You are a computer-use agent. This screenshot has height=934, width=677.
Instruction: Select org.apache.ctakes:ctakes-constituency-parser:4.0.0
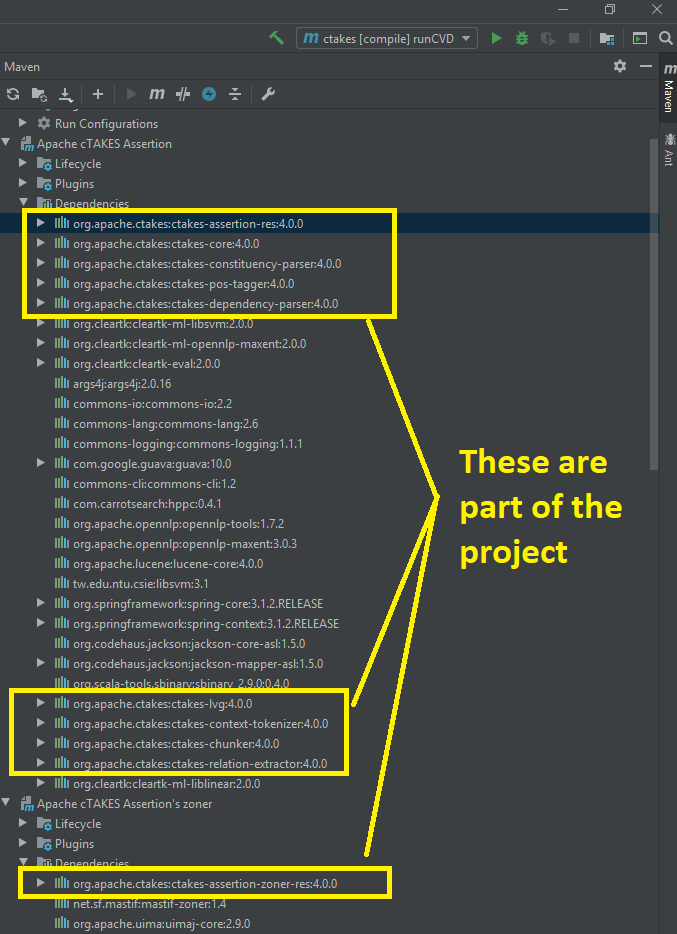point(207,263)
